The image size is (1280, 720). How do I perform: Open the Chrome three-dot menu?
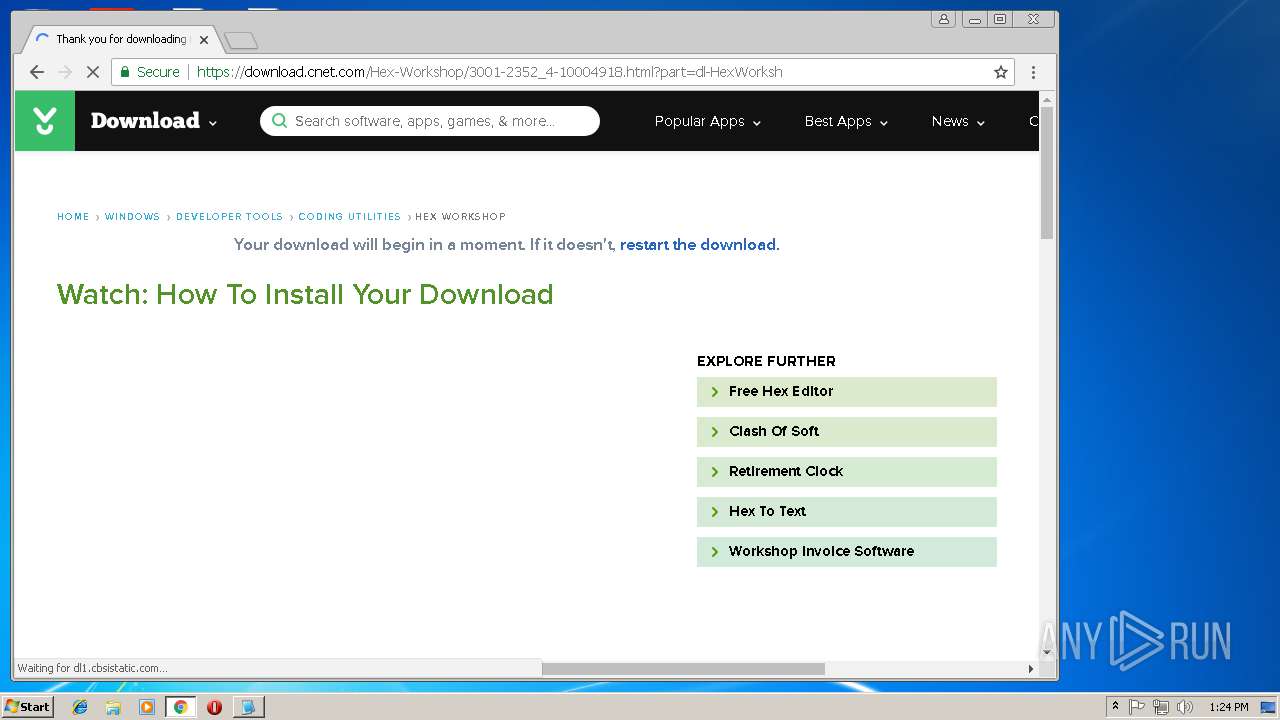click(1033, 72)
